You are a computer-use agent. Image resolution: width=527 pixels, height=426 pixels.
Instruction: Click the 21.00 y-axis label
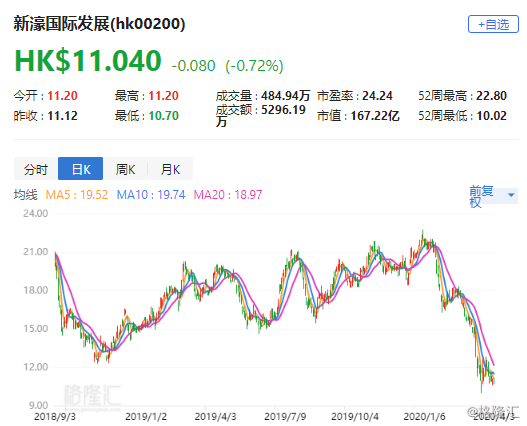36,252
